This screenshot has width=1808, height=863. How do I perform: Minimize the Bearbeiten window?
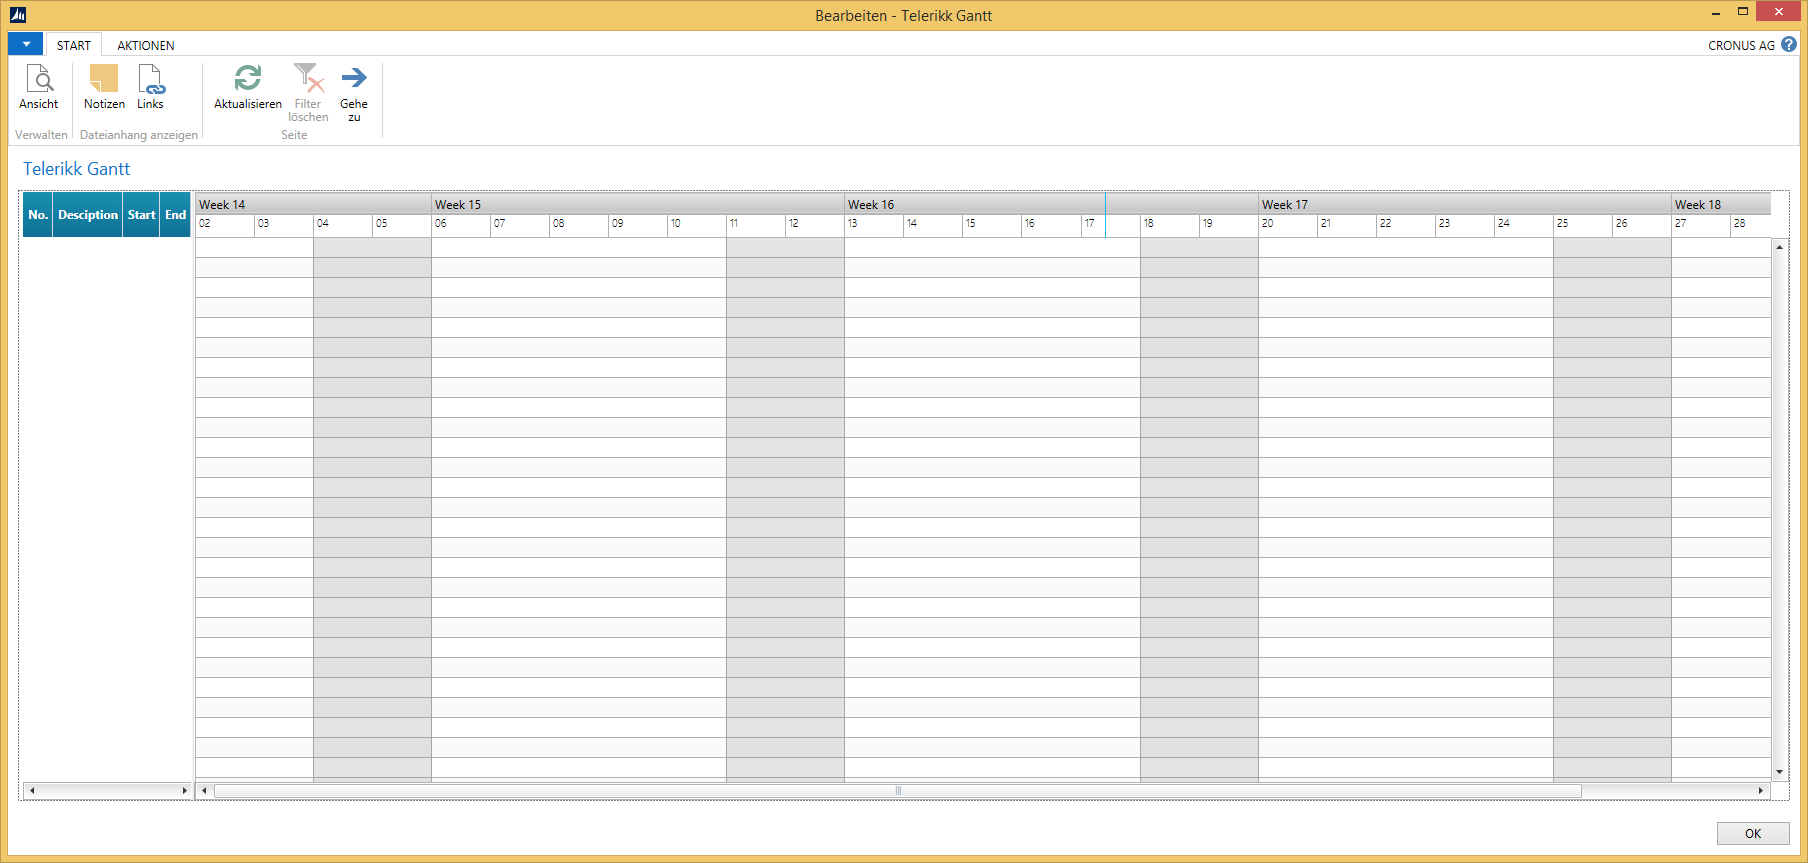click(1716, 12)
